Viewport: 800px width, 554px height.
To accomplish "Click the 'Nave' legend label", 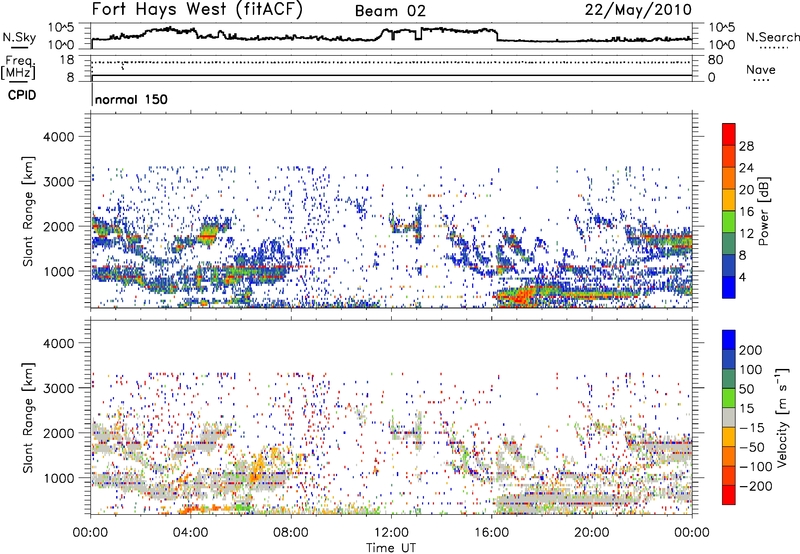I will 760,69.
